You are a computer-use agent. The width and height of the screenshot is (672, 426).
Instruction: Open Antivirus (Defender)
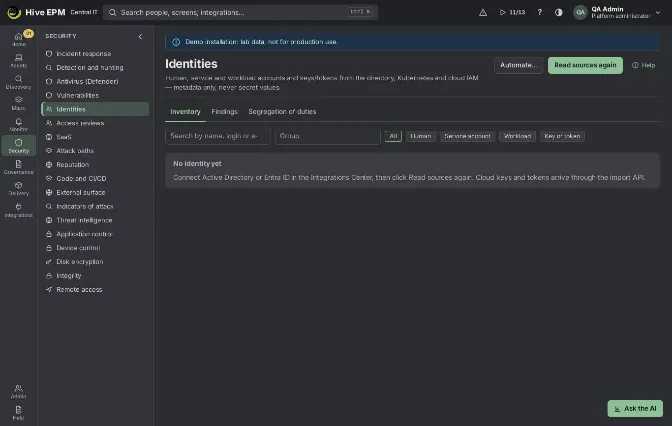coord(95,81)
